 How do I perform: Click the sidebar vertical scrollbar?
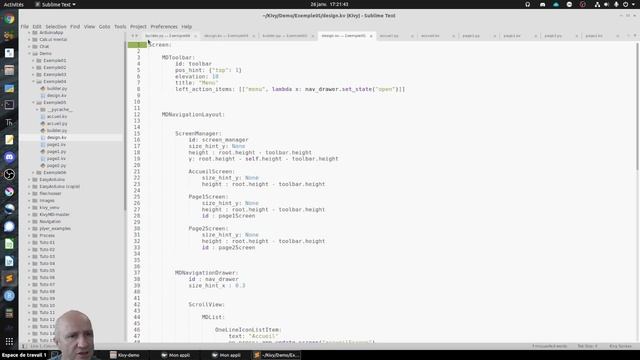point(124,127)
